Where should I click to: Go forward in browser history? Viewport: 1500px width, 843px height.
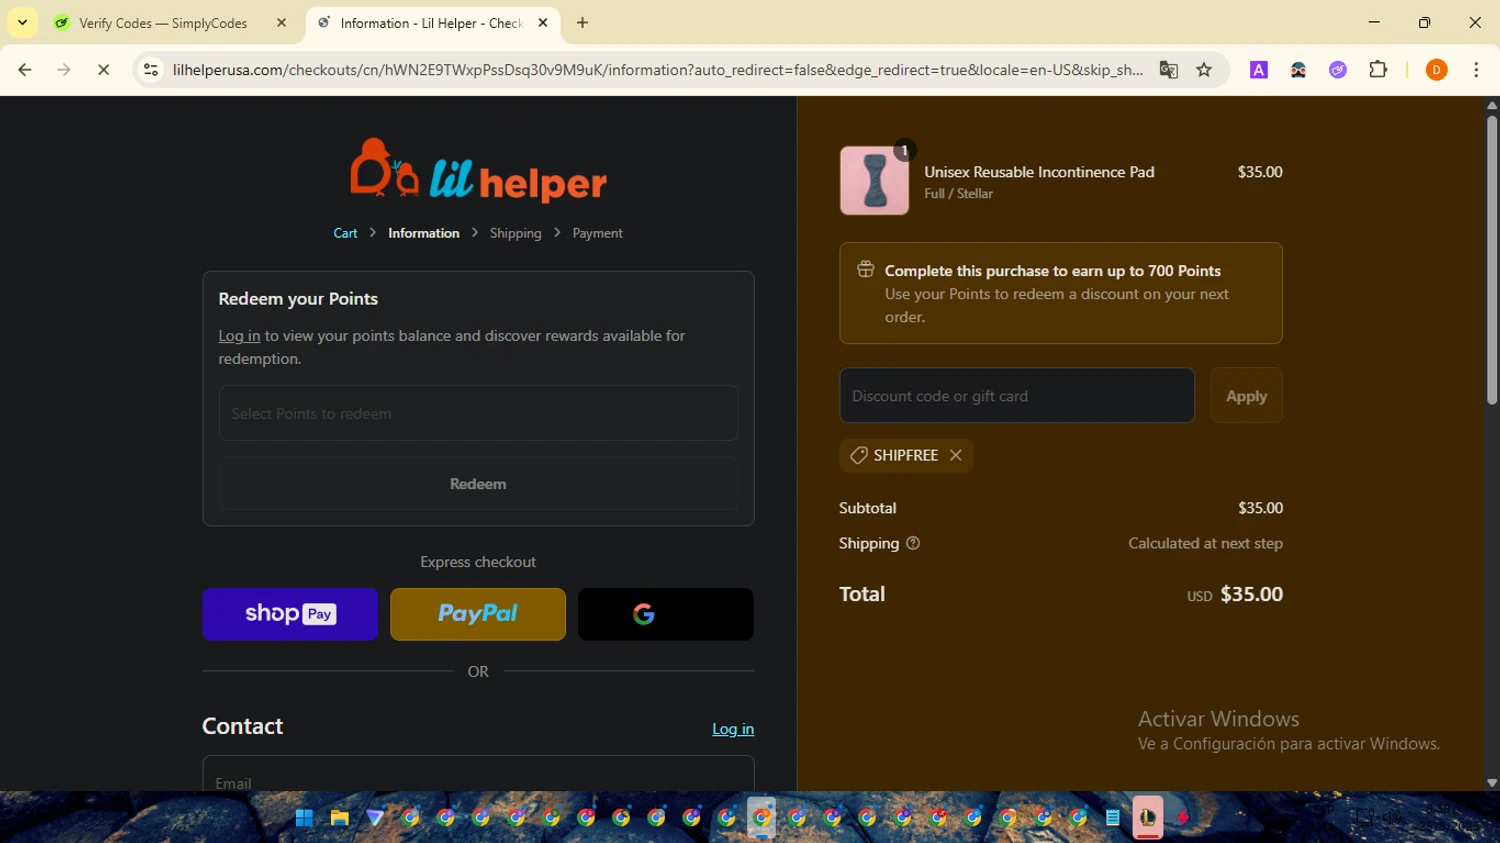coord(64,70)
